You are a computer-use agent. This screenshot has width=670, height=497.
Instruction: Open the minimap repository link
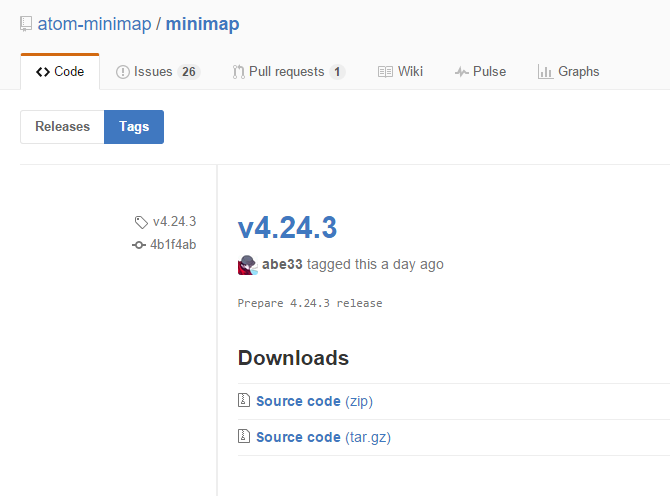pyautogui.click(x=203, y=24)
